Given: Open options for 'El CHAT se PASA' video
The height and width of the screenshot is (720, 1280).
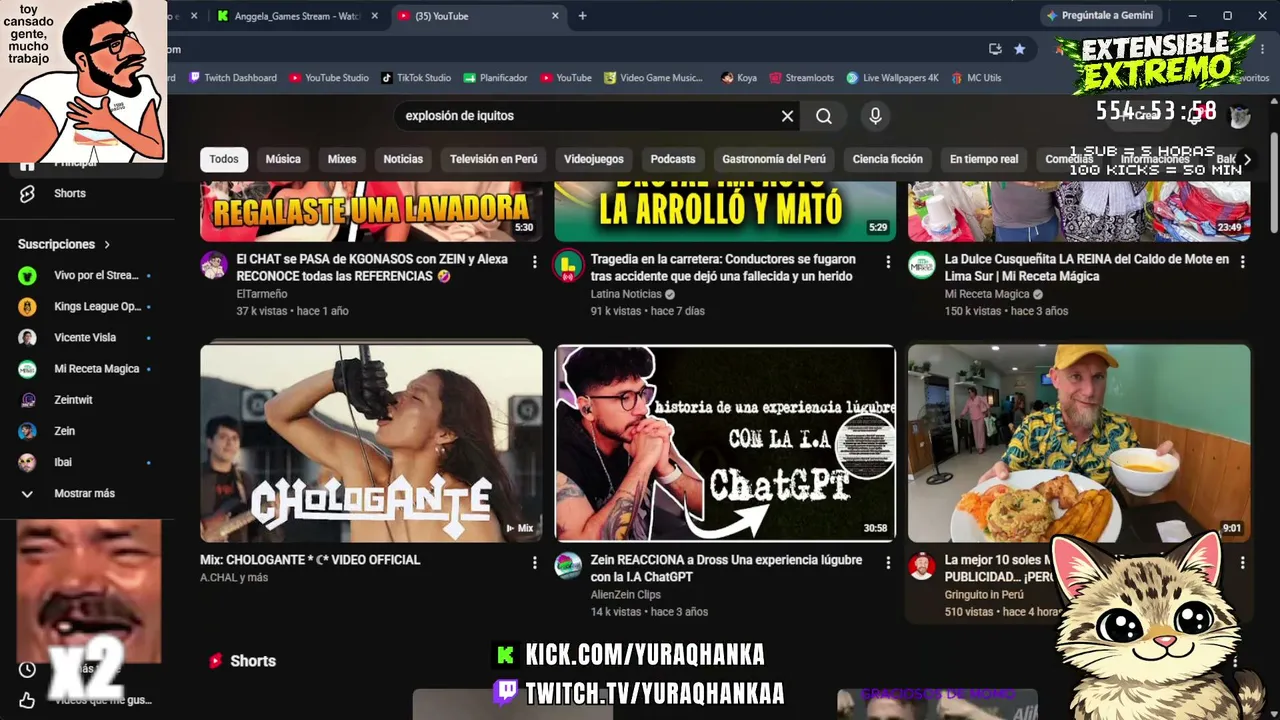Looking at the screenshot, I should [x=534, y=262].
